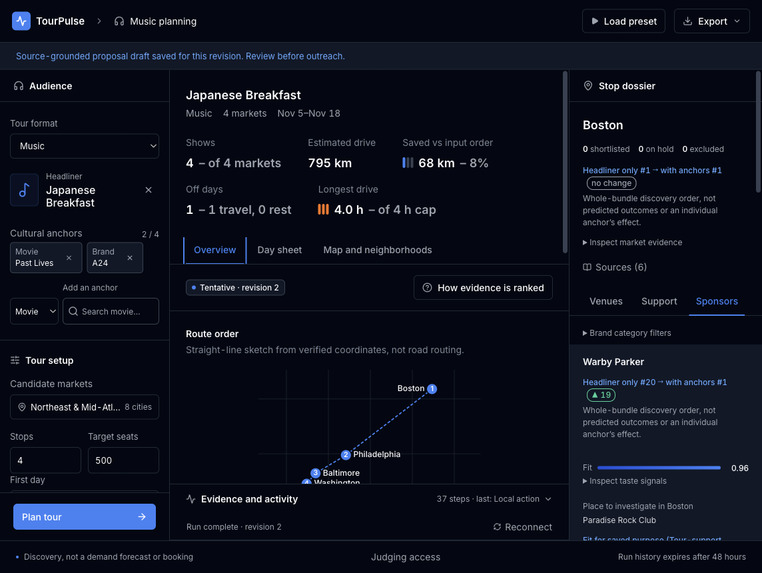Click the Load preset button
The width and height of the screenshot is (762, 573).
click(624, 21)
